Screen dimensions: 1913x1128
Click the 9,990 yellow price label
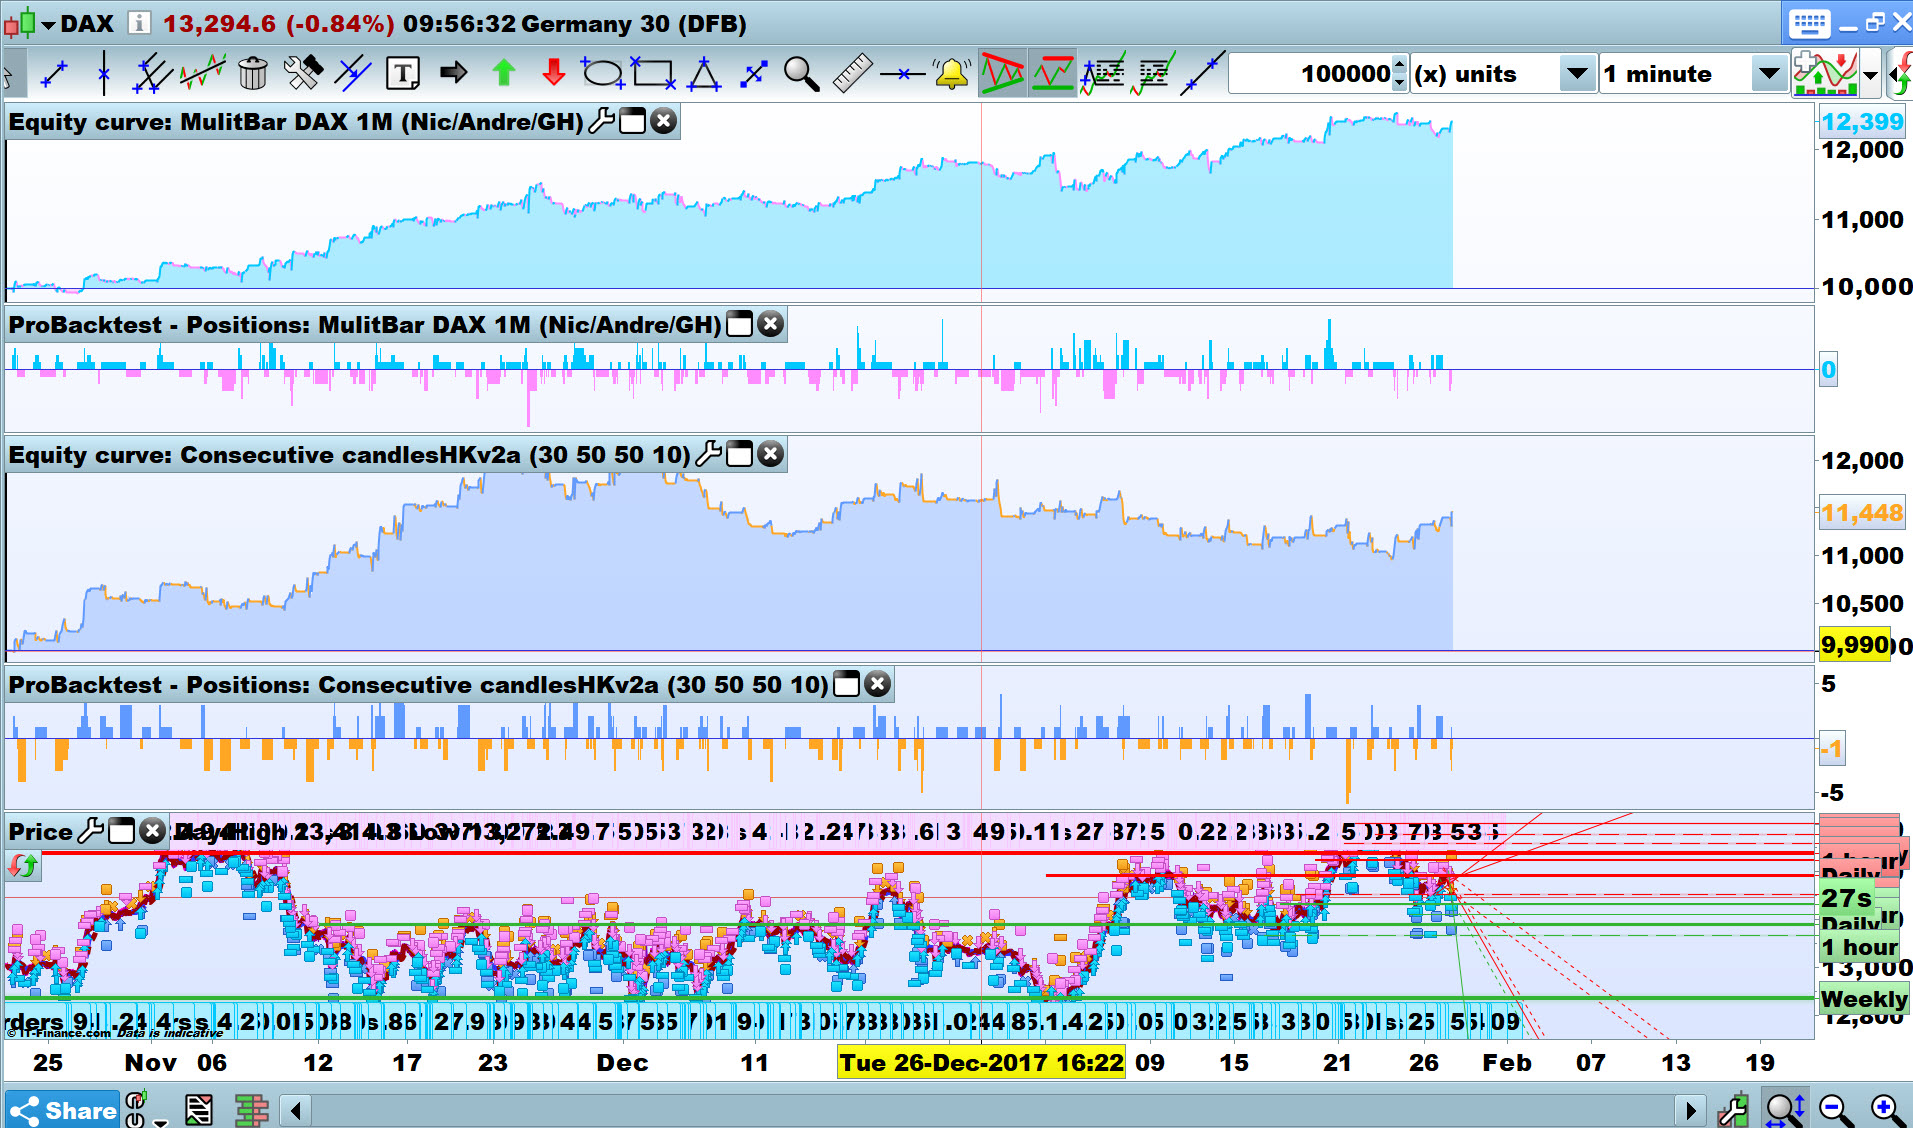(1855, 645)
